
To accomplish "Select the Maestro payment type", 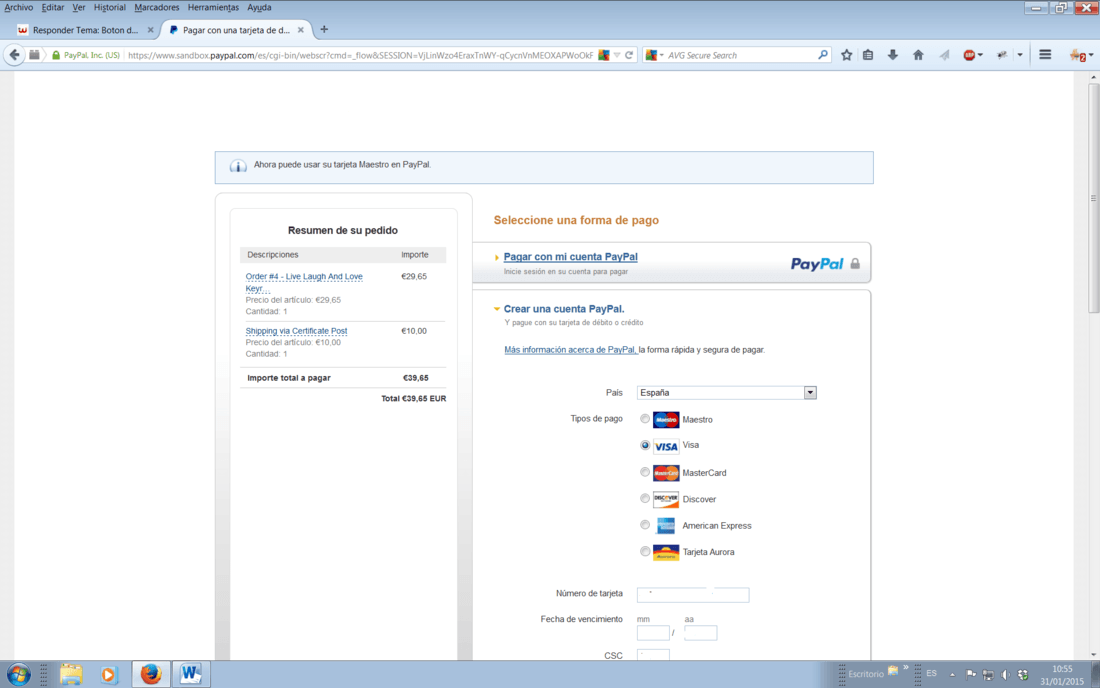I will click(645, 419).
